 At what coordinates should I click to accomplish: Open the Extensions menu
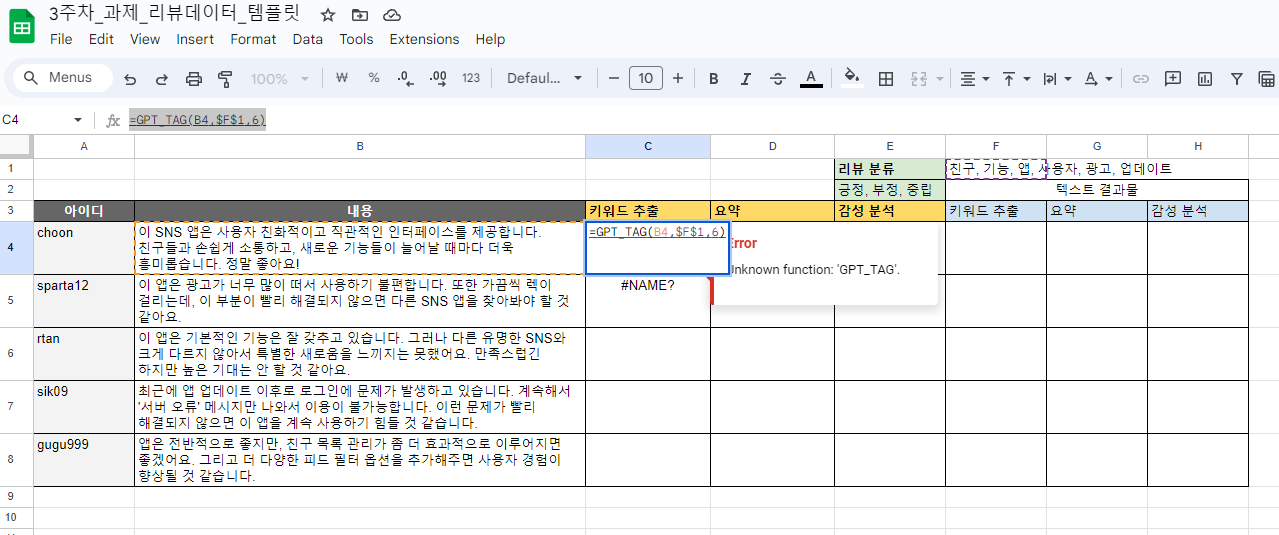[424, 39]
